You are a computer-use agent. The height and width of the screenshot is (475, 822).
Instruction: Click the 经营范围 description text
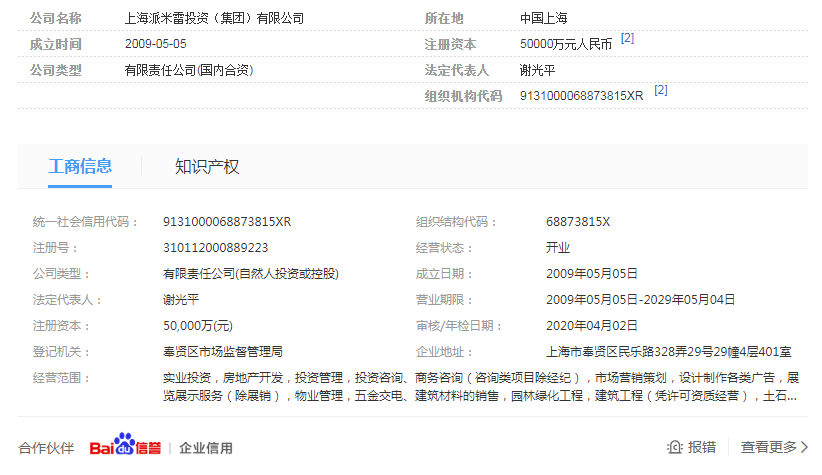pyautogui.click(x=480, y=387)
